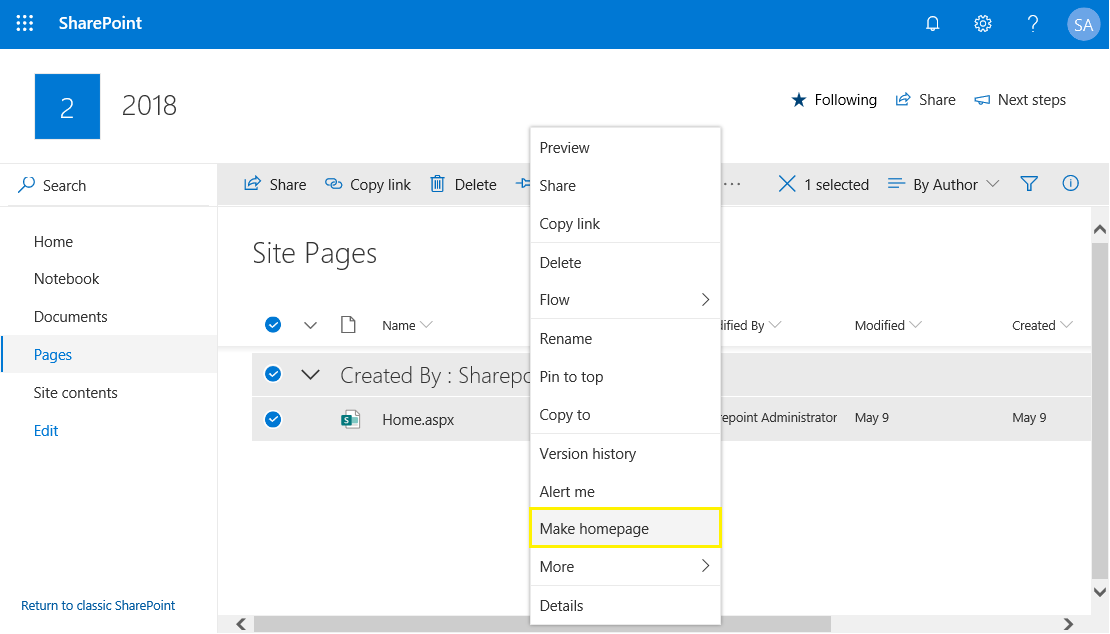Collapse the Created By SharePoint group chevron

point(310,374)
